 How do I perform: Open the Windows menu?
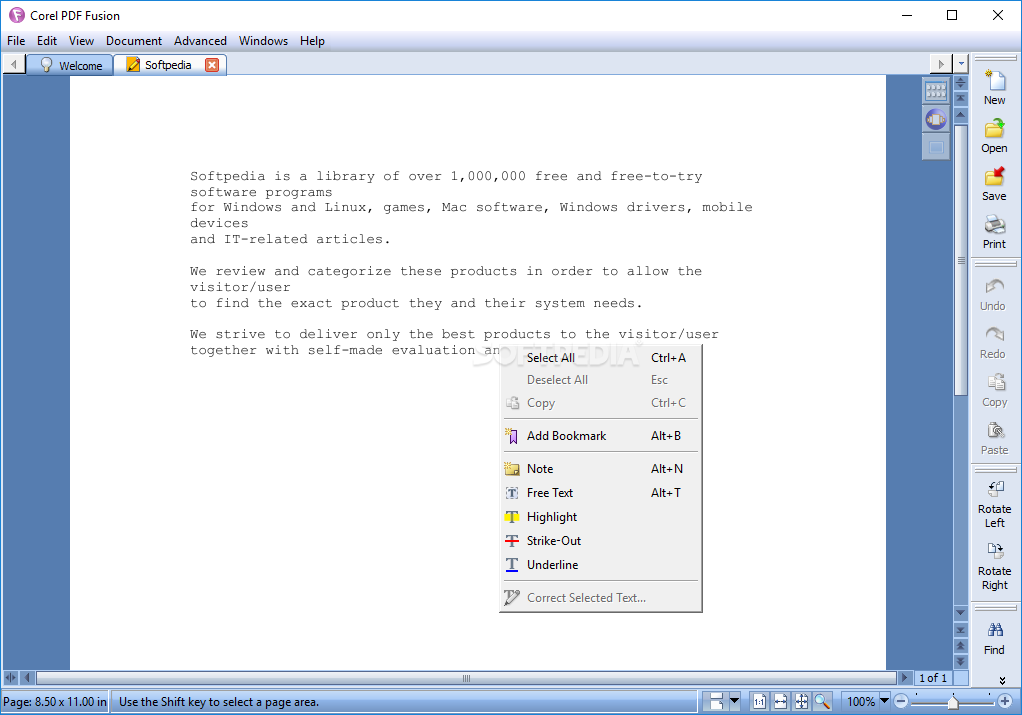(263, 40)
